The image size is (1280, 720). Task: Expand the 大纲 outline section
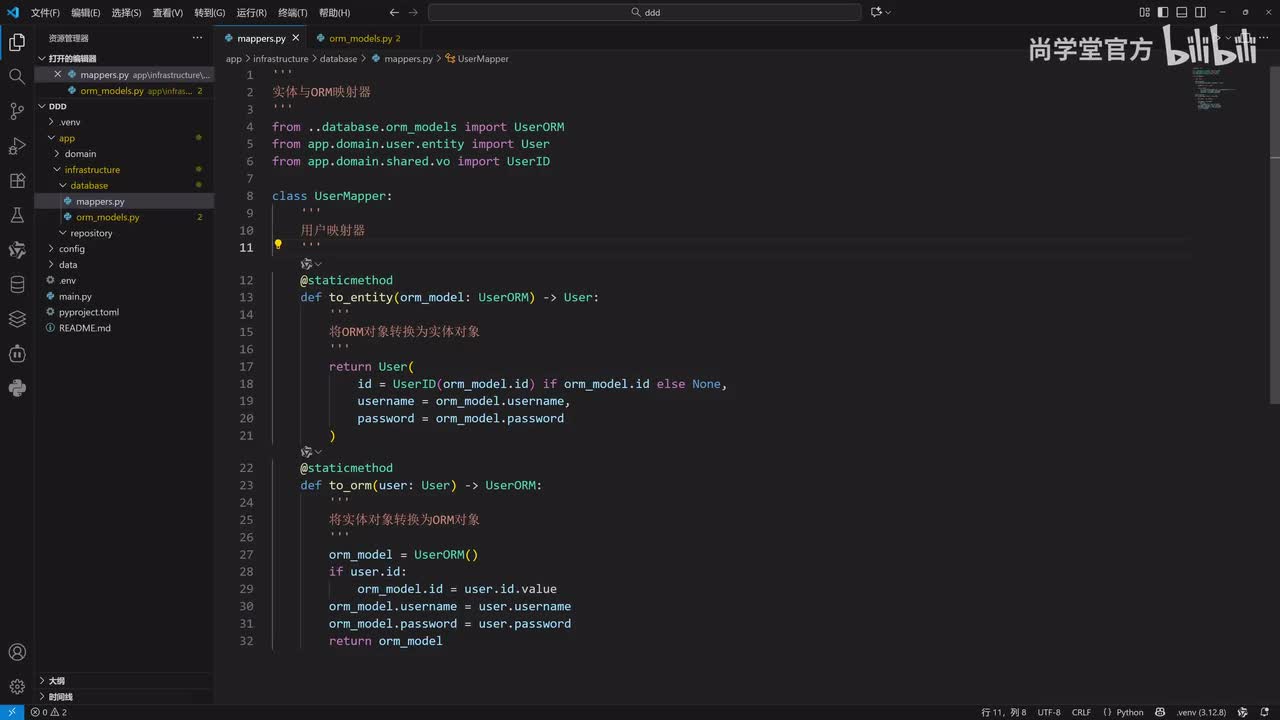(124, 680)
